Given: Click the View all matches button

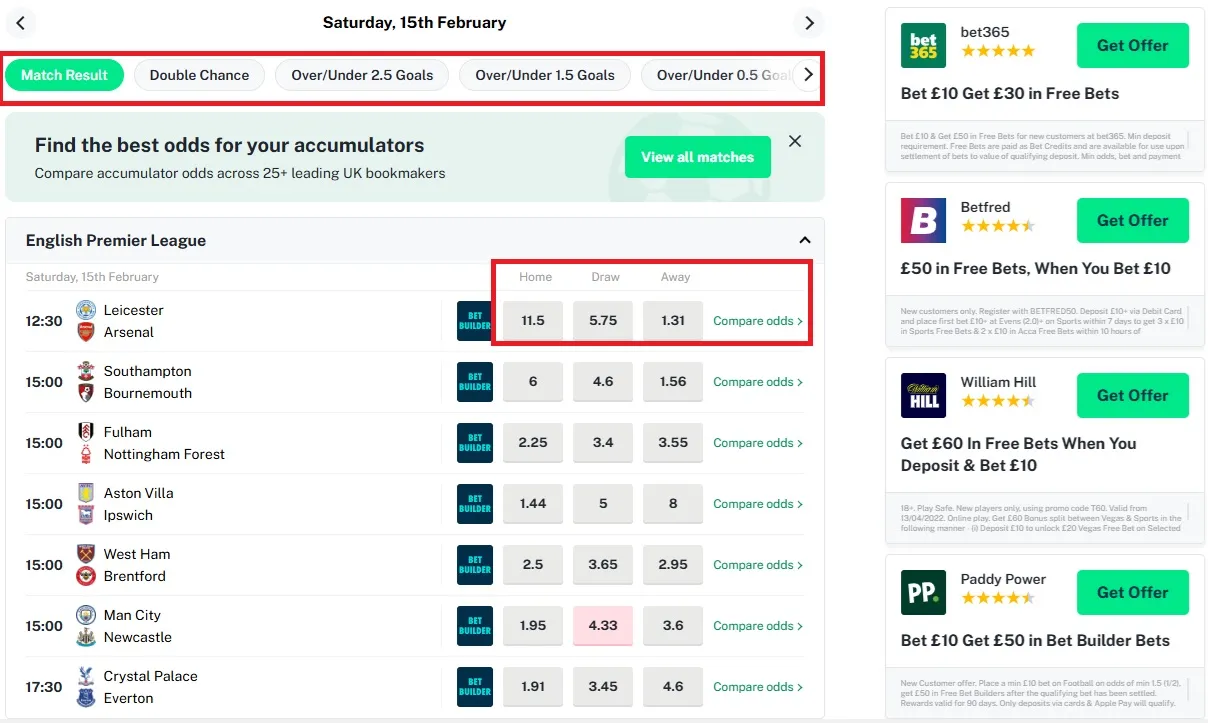Looking at the screenshot, I should 697,157.
